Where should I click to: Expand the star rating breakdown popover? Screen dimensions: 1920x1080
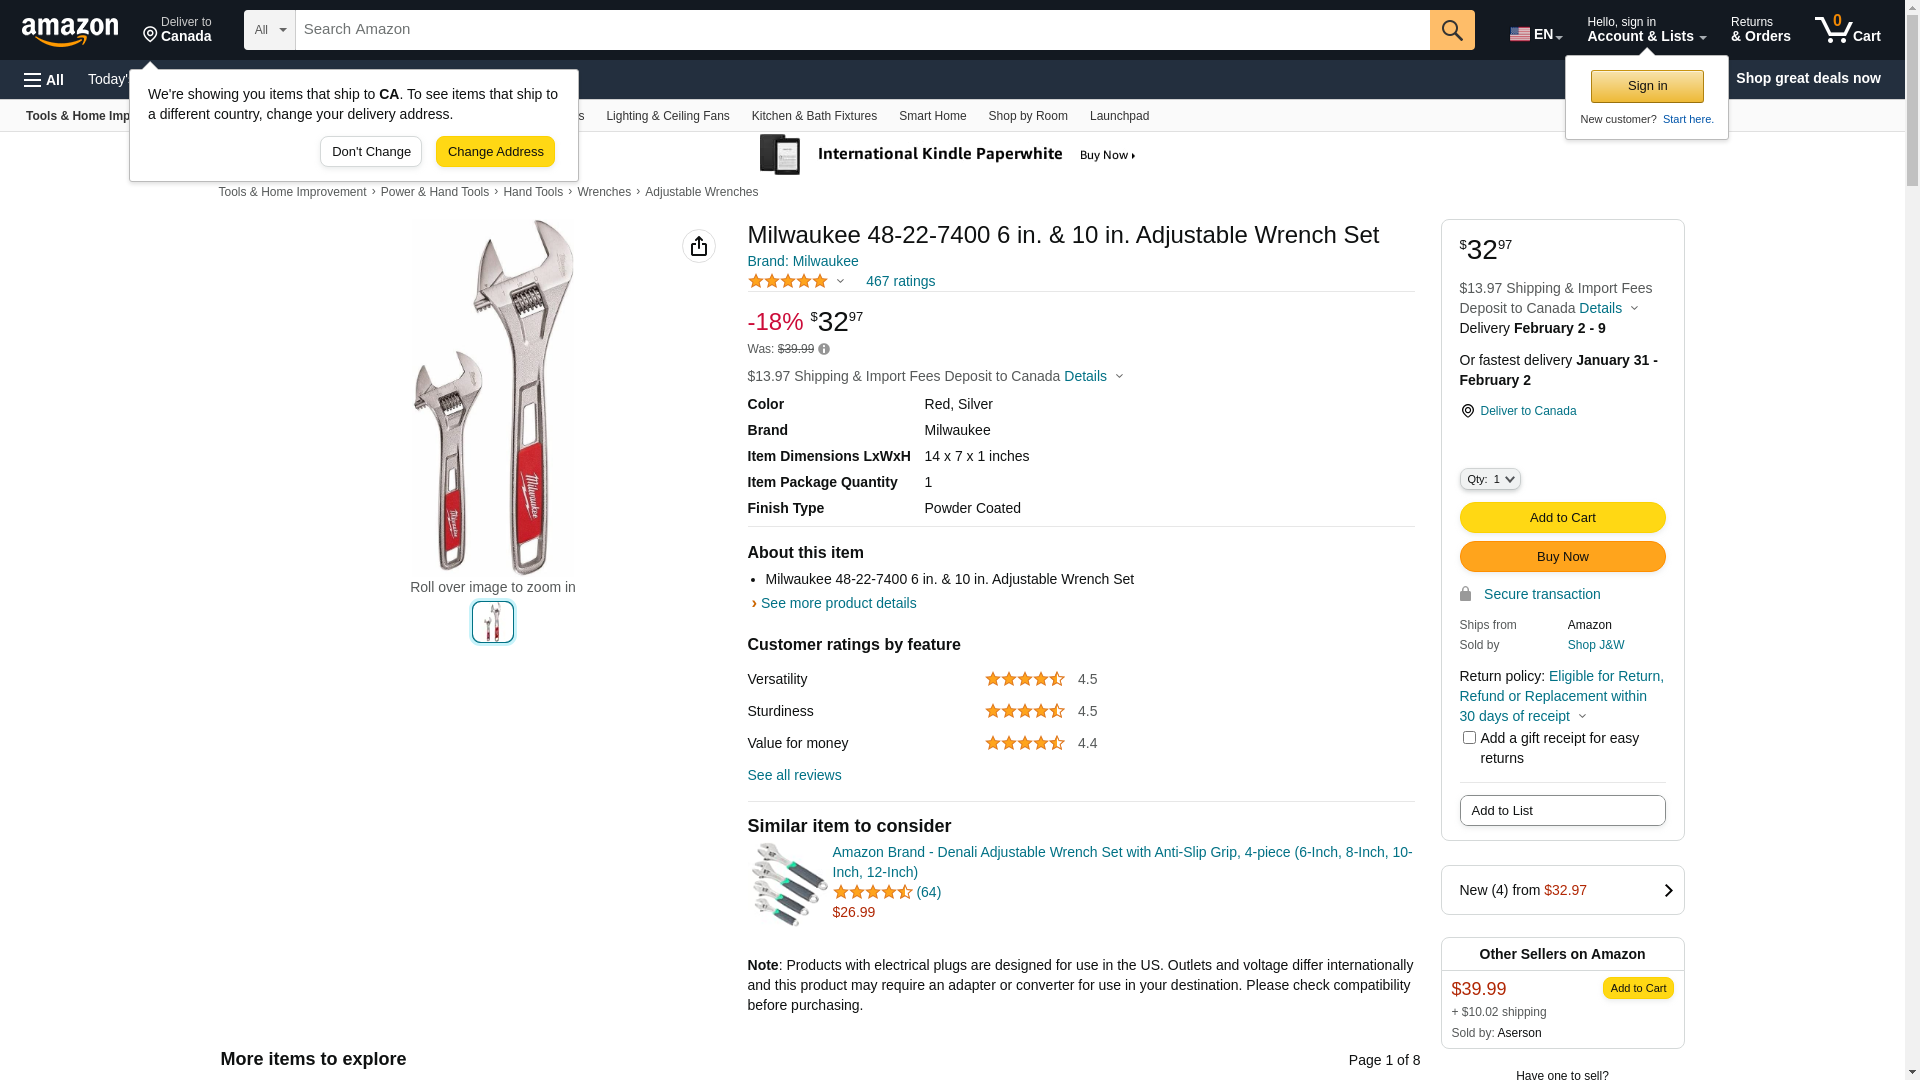click(x=797, y=282)
